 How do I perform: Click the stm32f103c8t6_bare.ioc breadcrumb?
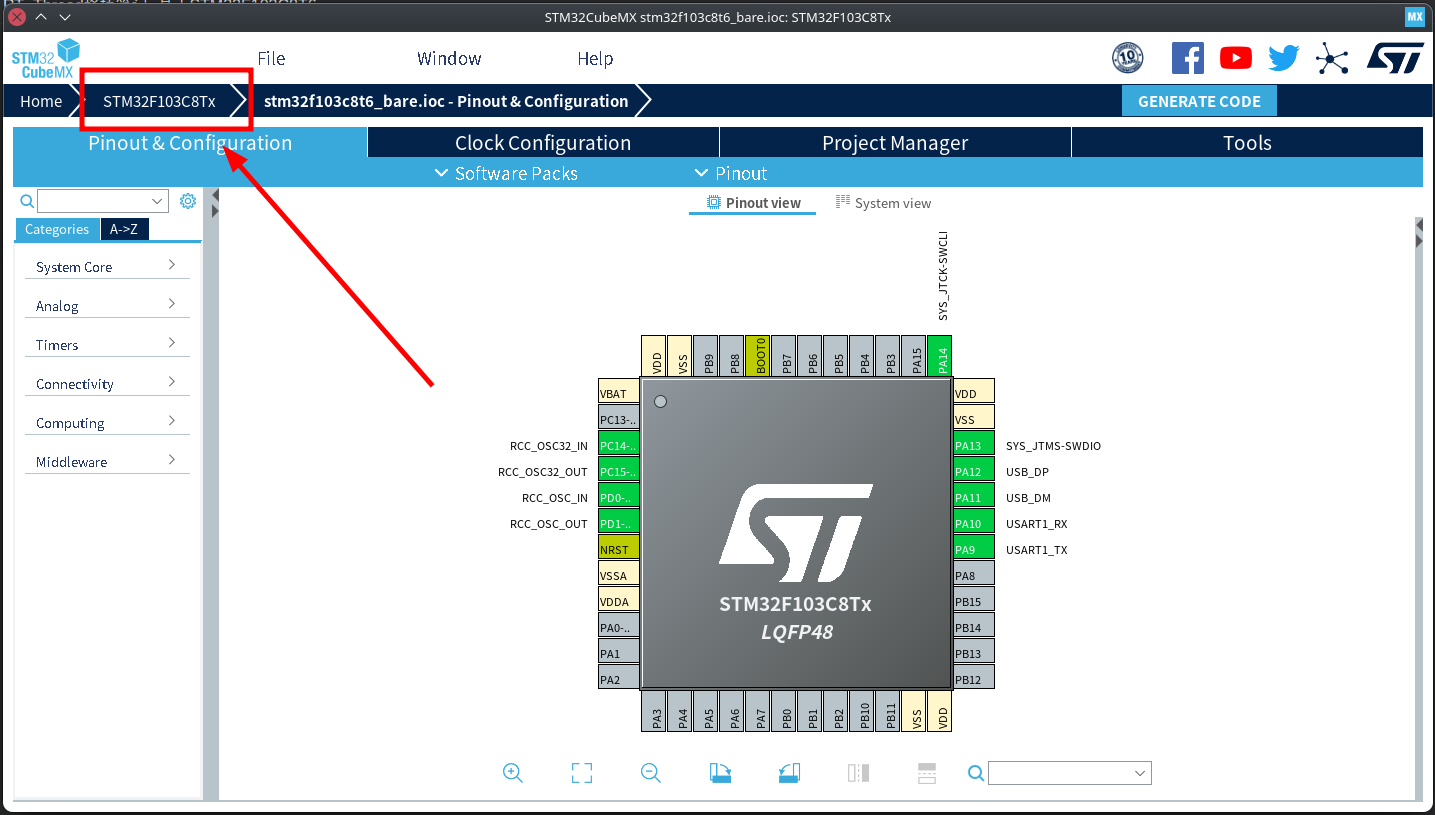[x=446, y=101]
